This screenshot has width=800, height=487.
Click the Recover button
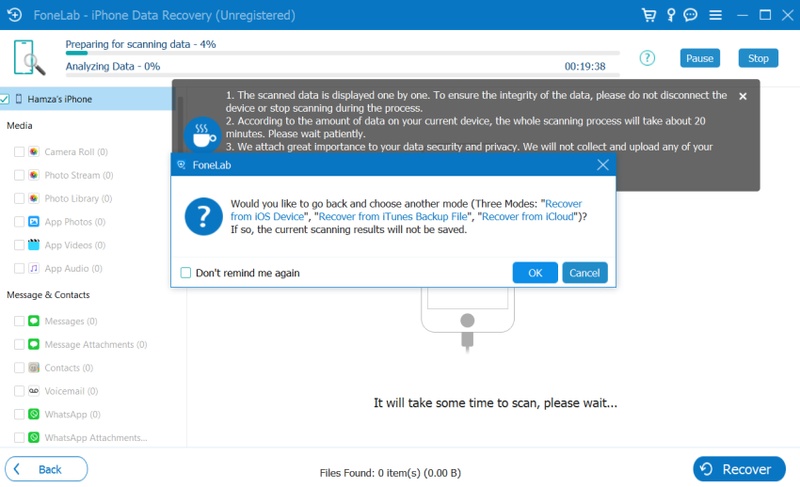tap(739, 469)
